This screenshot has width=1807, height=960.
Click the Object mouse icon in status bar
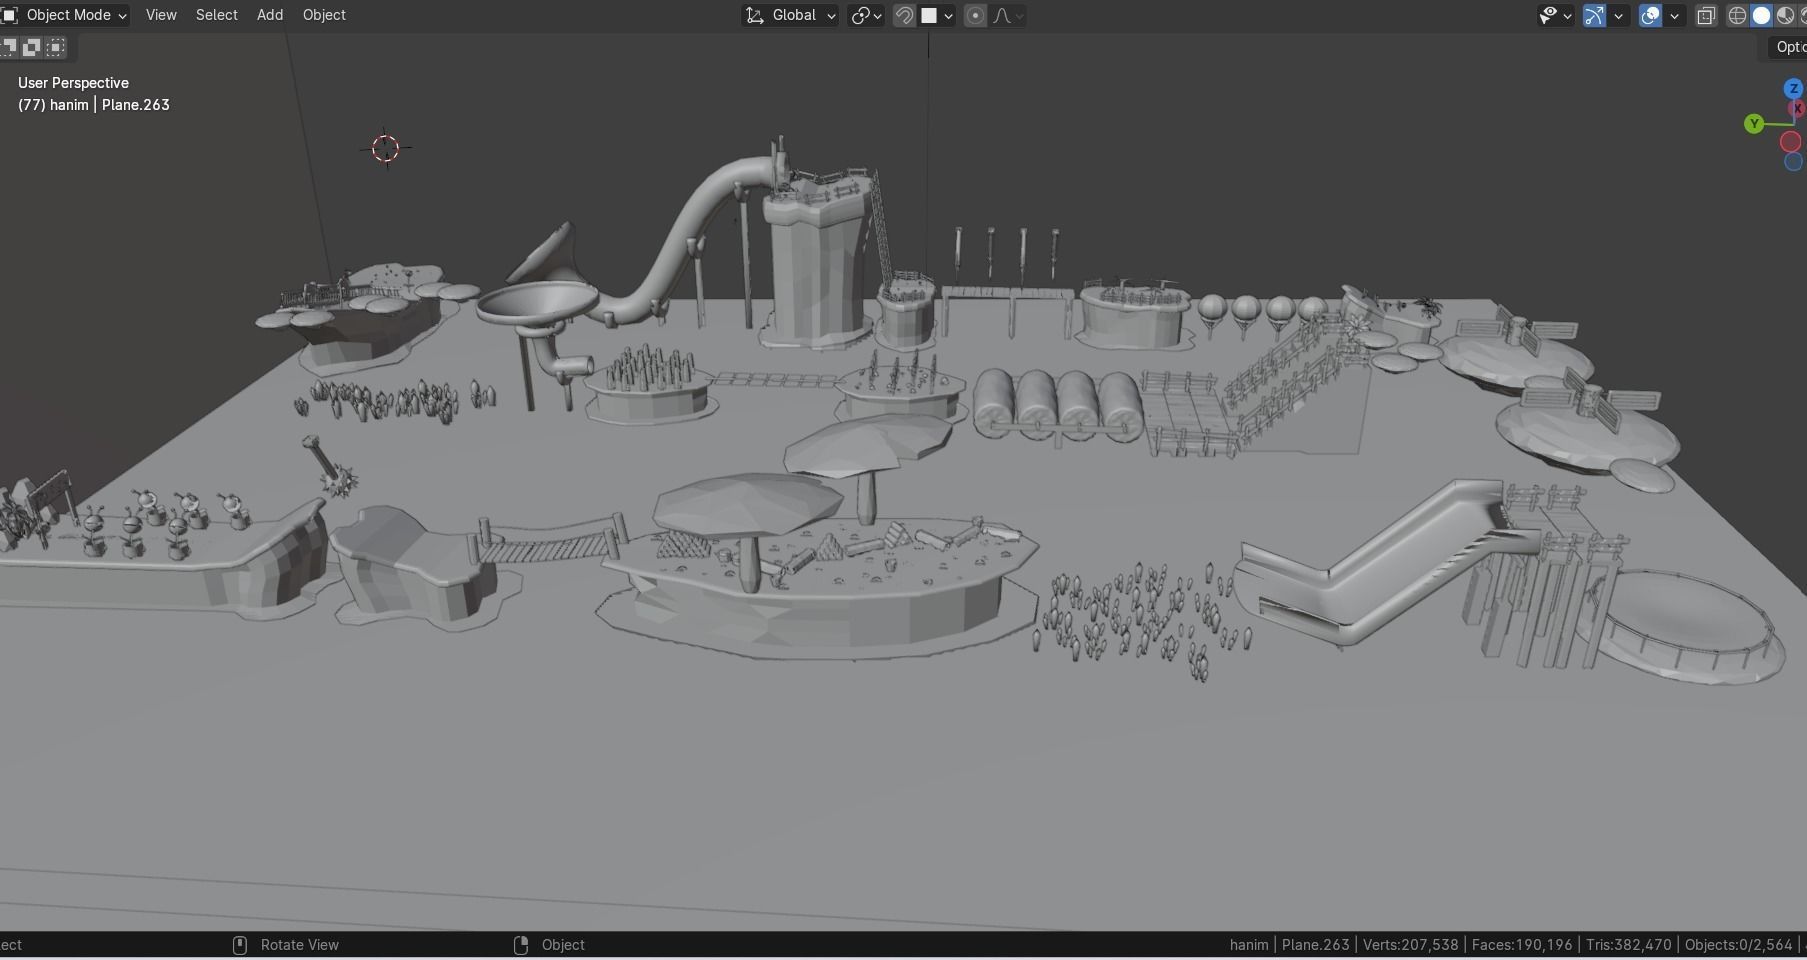click(x=520, y=945)
